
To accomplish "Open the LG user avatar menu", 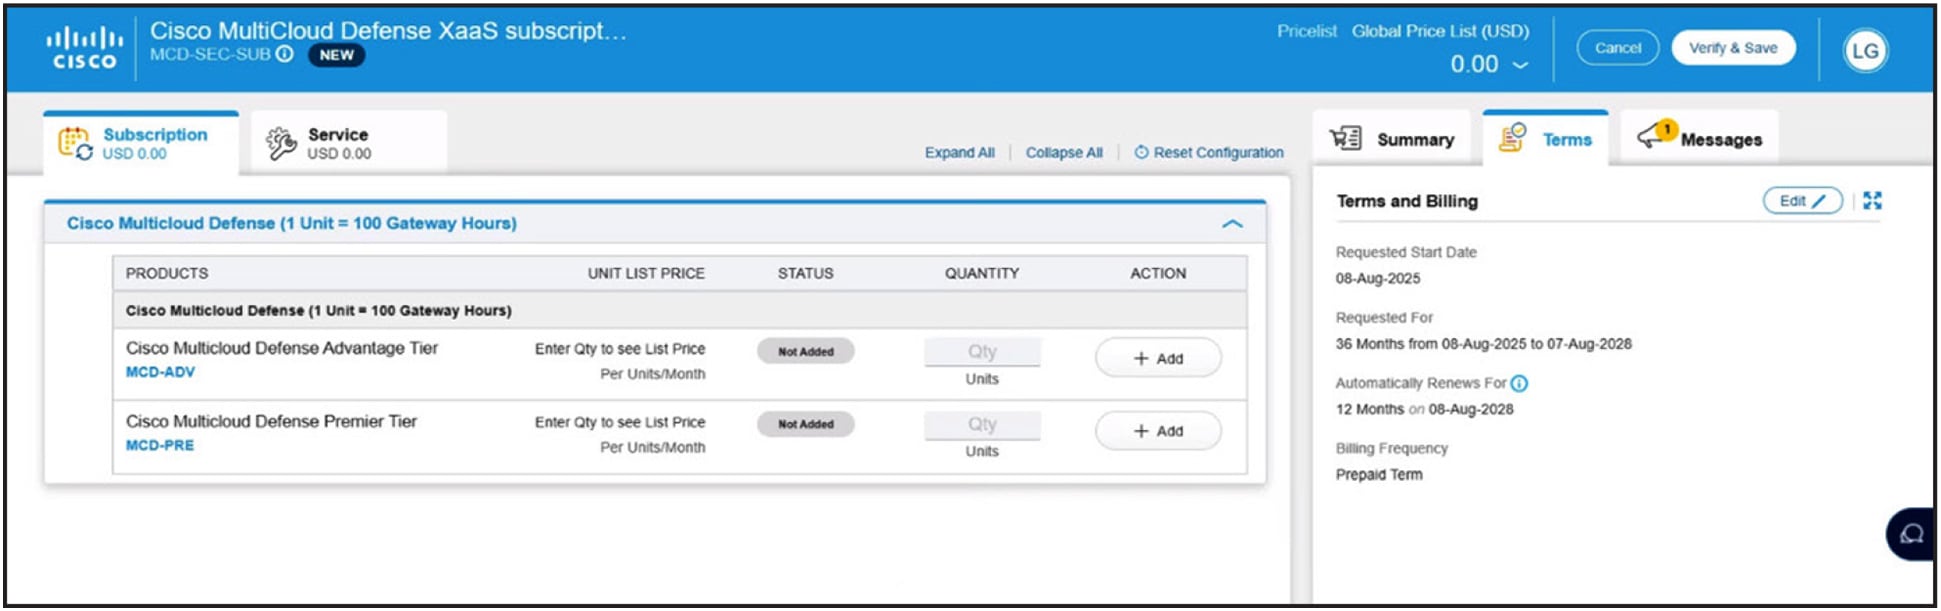I will click(1865, 51).
